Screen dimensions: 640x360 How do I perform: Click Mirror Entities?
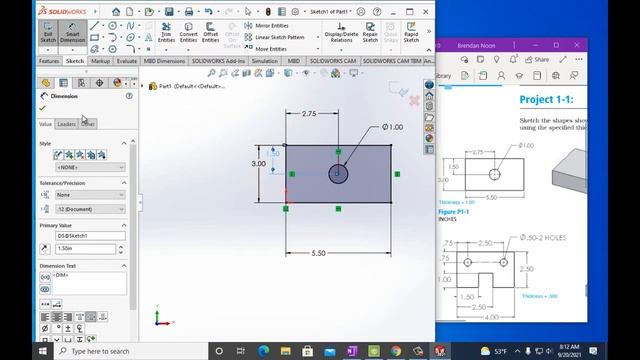coord(267,26)
